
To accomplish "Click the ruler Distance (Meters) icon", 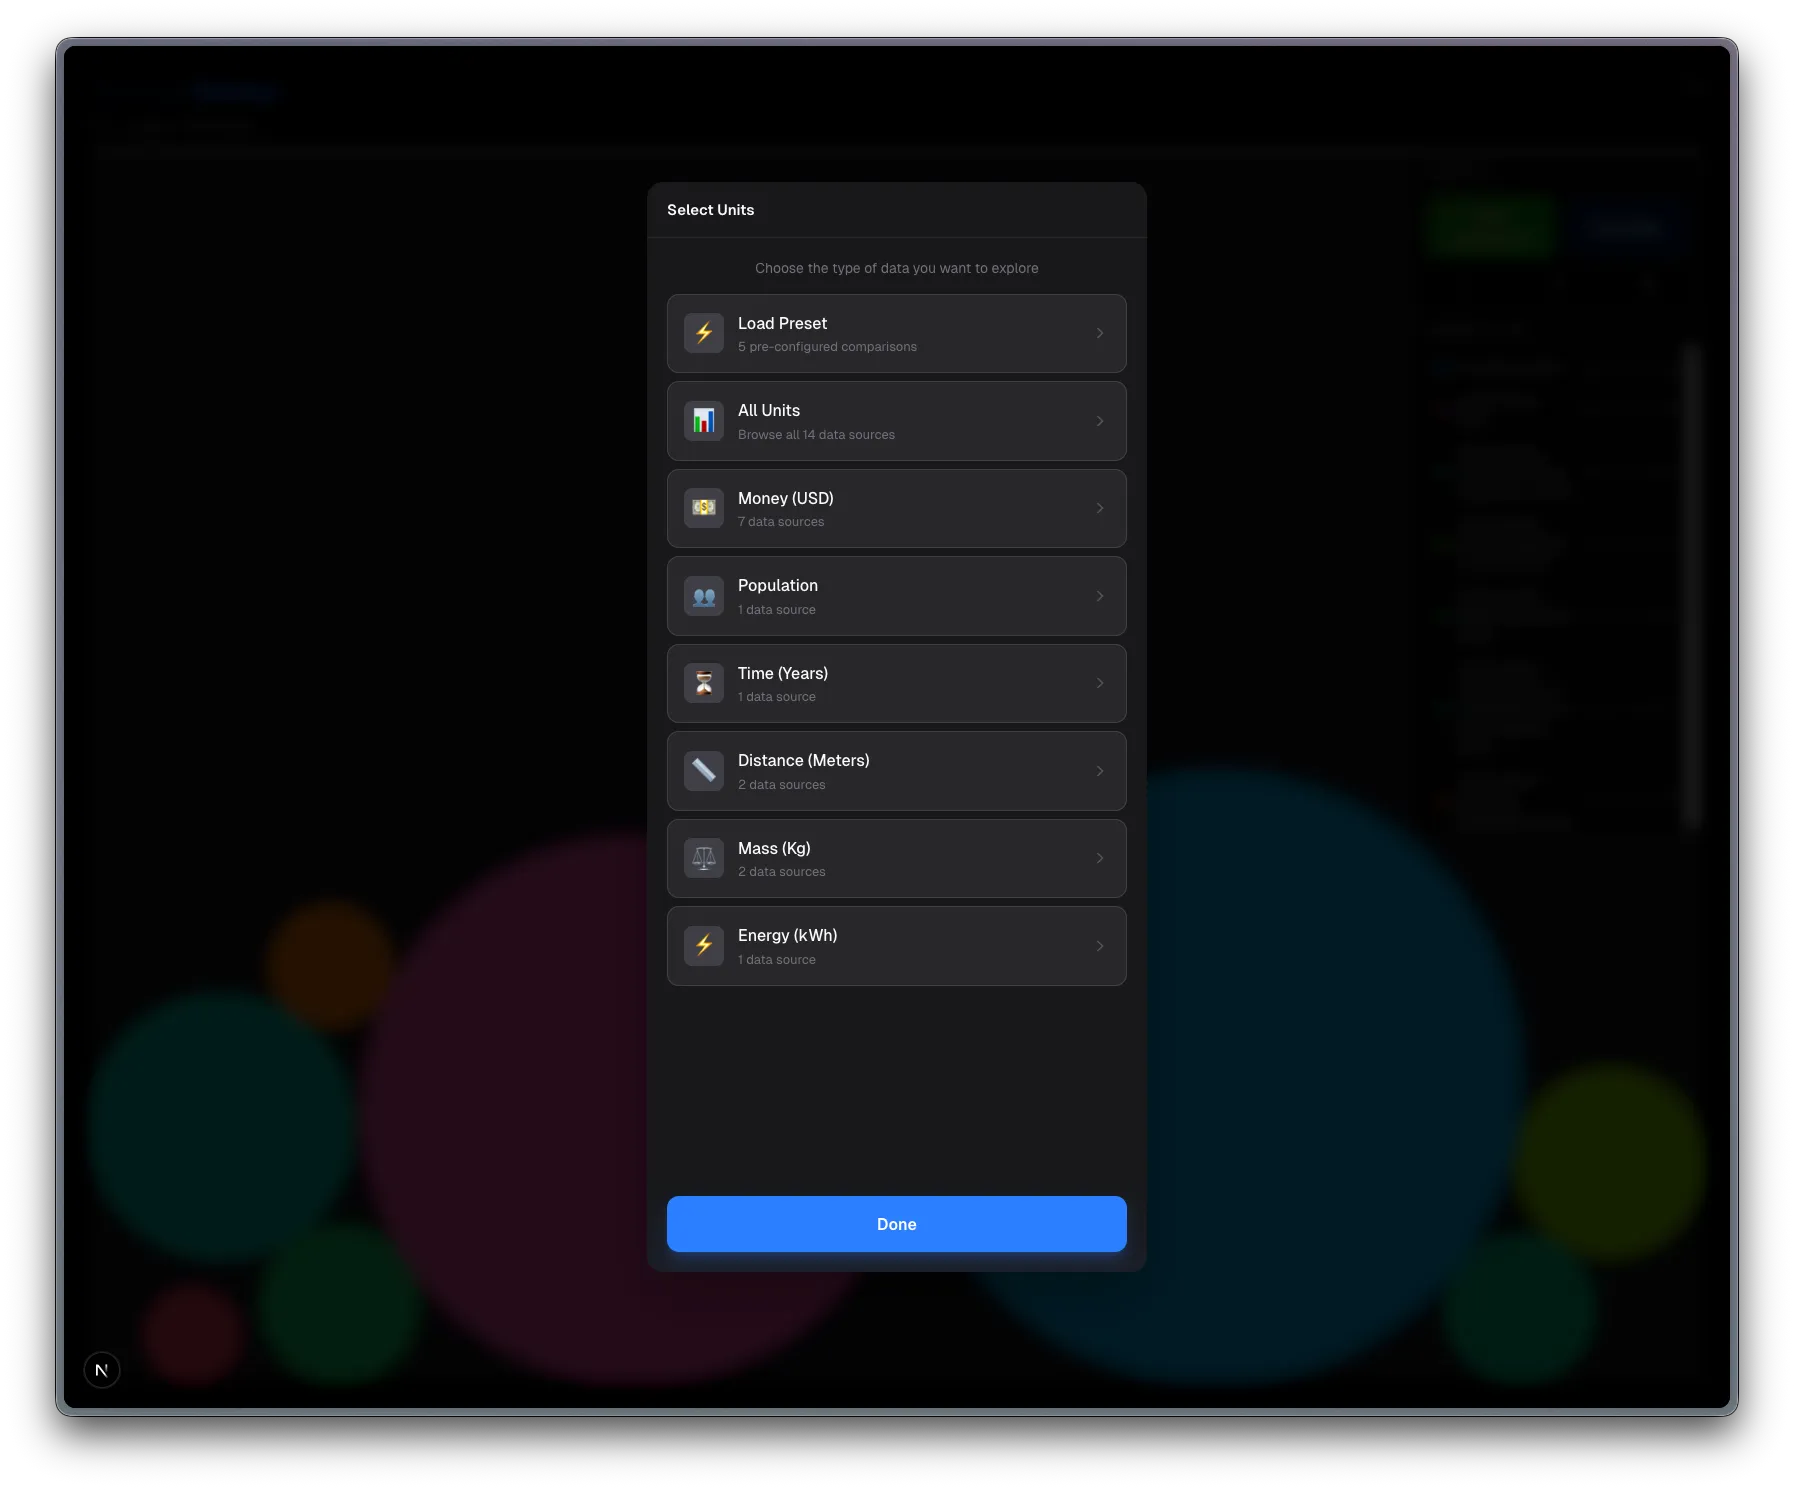I will click(x=704, y=771).
